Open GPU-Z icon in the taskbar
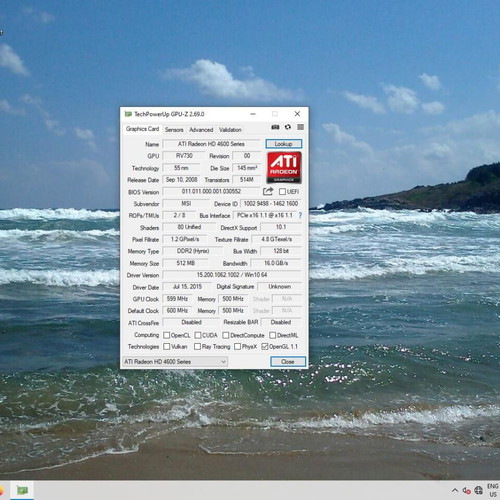Screen dimensions: 500x500 22,490
